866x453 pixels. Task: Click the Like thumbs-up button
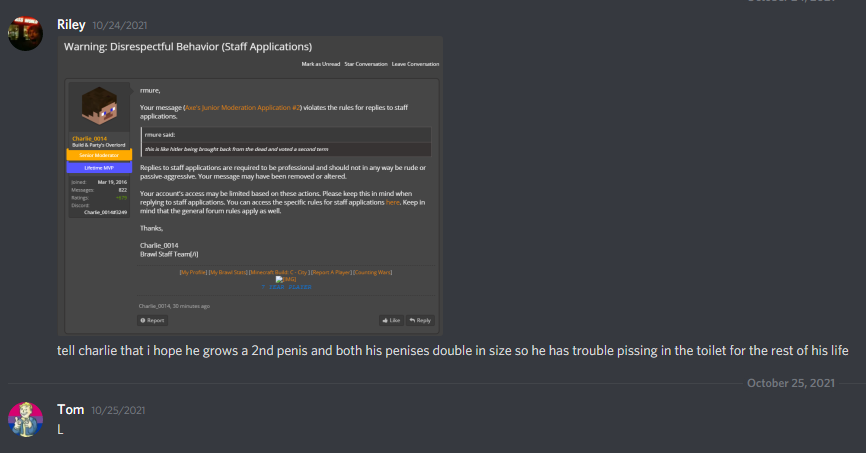coord(391,320)
